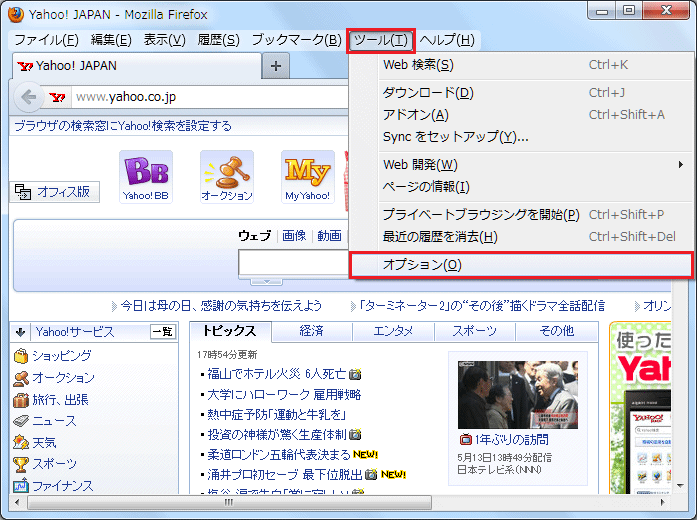Switch to the エンタメ tab
The height and width of the screenshot is (520, 697).
393,331
